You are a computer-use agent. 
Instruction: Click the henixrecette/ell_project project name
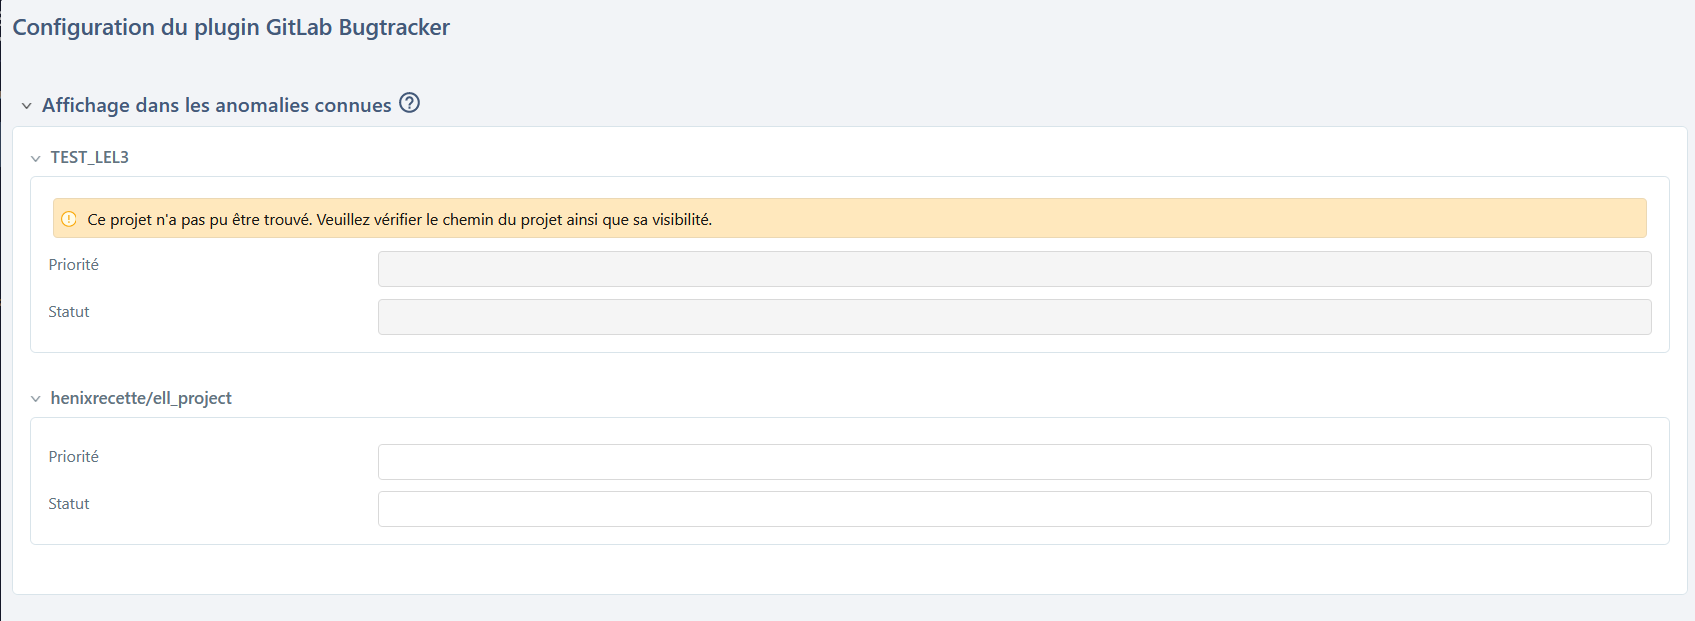click(141, 398)
